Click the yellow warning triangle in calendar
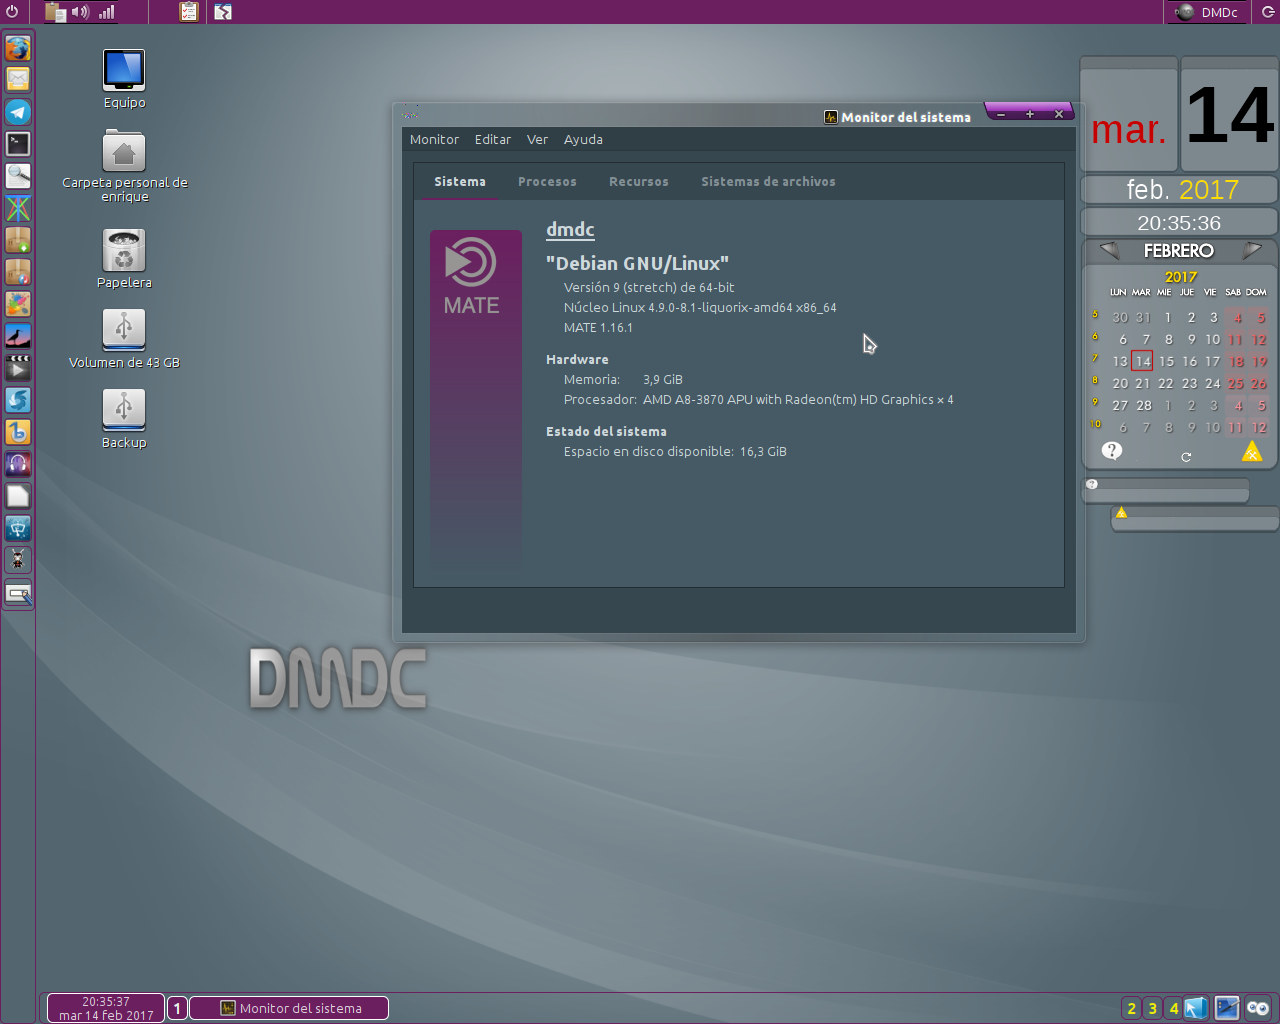 [1252, 452]
